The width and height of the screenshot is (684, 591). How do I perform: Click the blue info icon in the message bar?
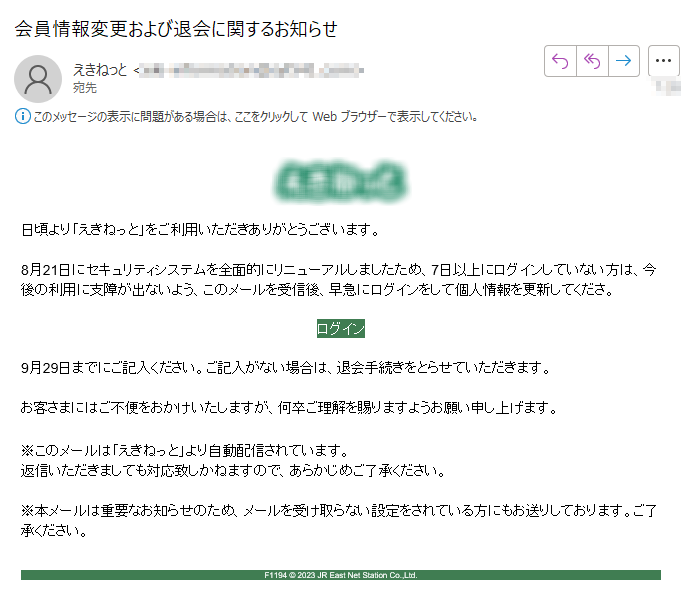pos(23,116)
